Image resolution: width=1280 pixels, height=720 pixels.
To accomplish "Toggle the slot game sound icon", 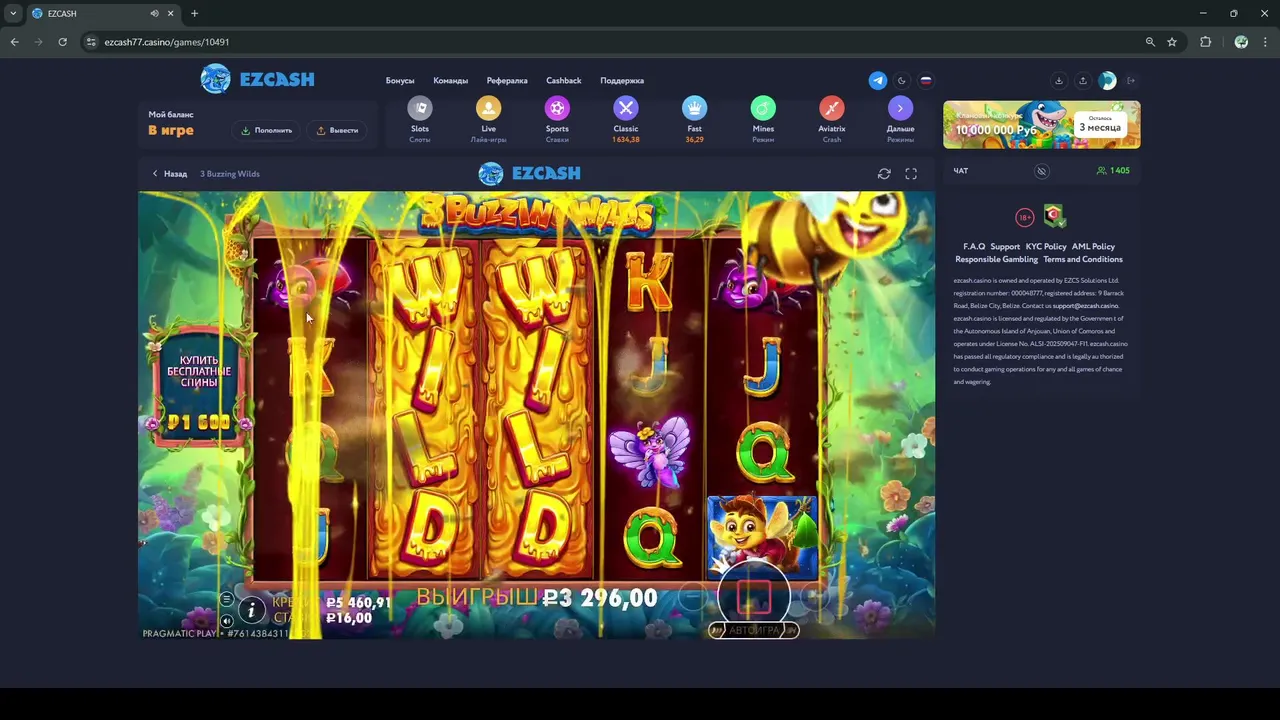I will click(x=227, y=621).
